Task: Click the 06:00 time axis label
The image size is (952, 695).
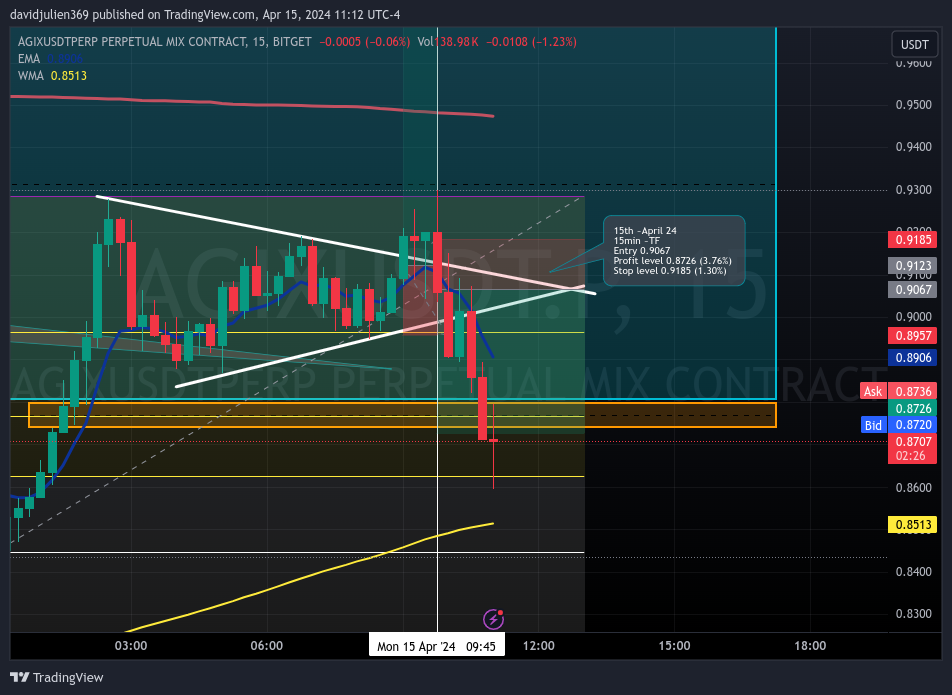Action: coord(267,646)
